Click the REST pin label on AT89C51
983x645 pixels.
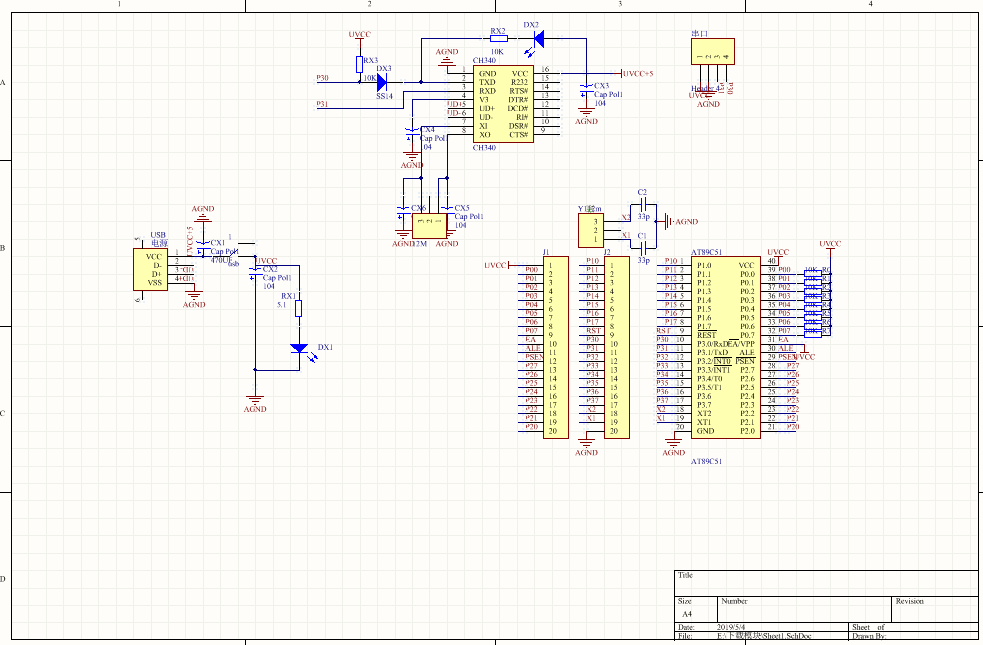tap(707, 335)
